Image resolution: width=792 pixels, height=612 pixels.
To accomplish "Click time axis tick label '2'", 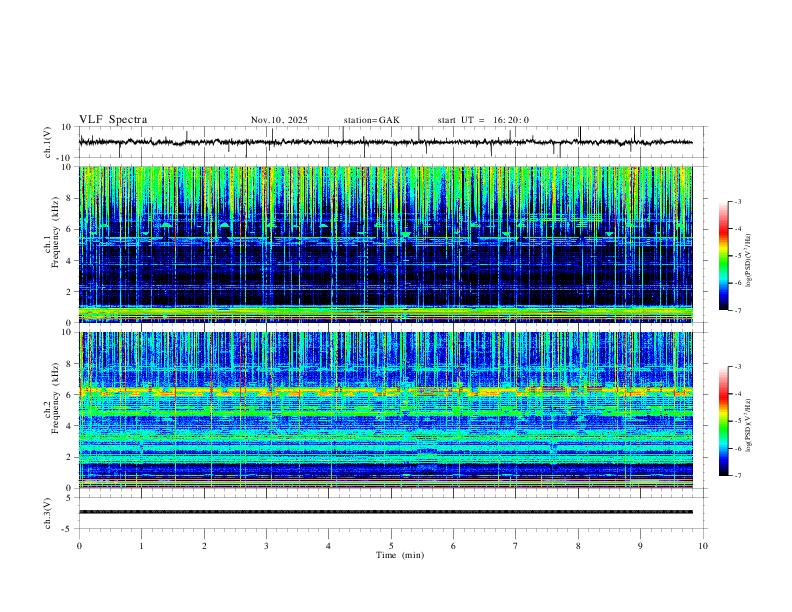I will 204,546.
